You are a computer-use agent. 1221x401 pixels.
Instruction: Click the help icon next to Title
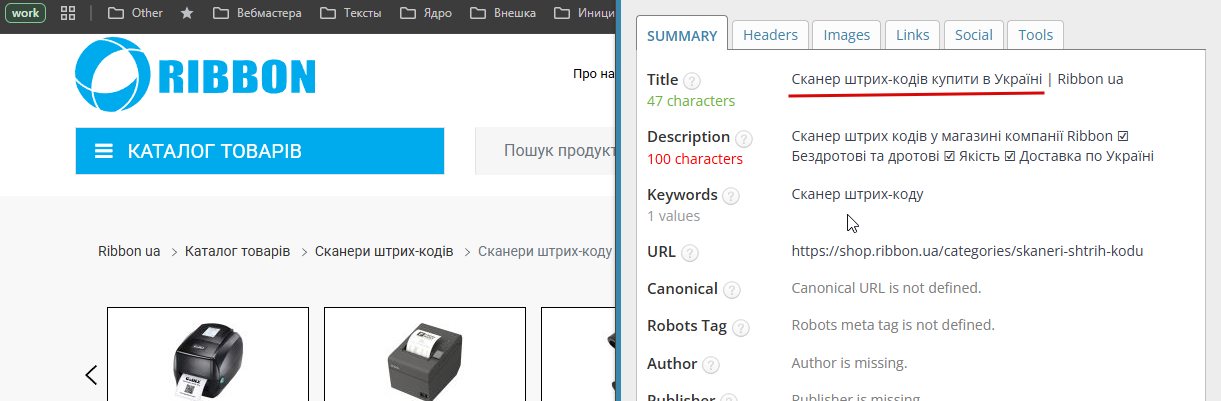point(692,81)
